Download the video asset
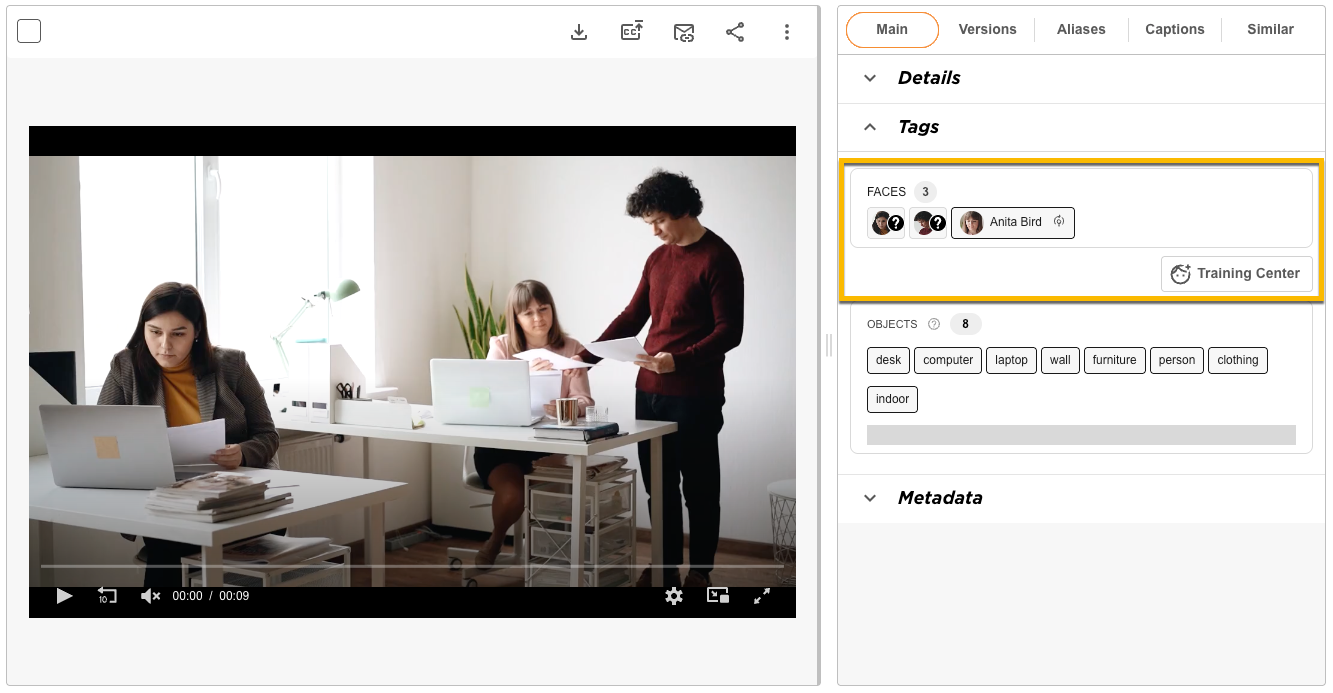Screen dimensions: 1333x693 pos(578,32)
